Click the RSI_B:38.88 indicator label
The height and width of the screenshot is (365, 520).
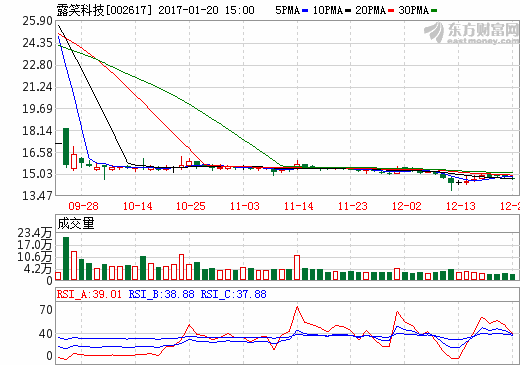pyautogui.click(x=161, y=294)
